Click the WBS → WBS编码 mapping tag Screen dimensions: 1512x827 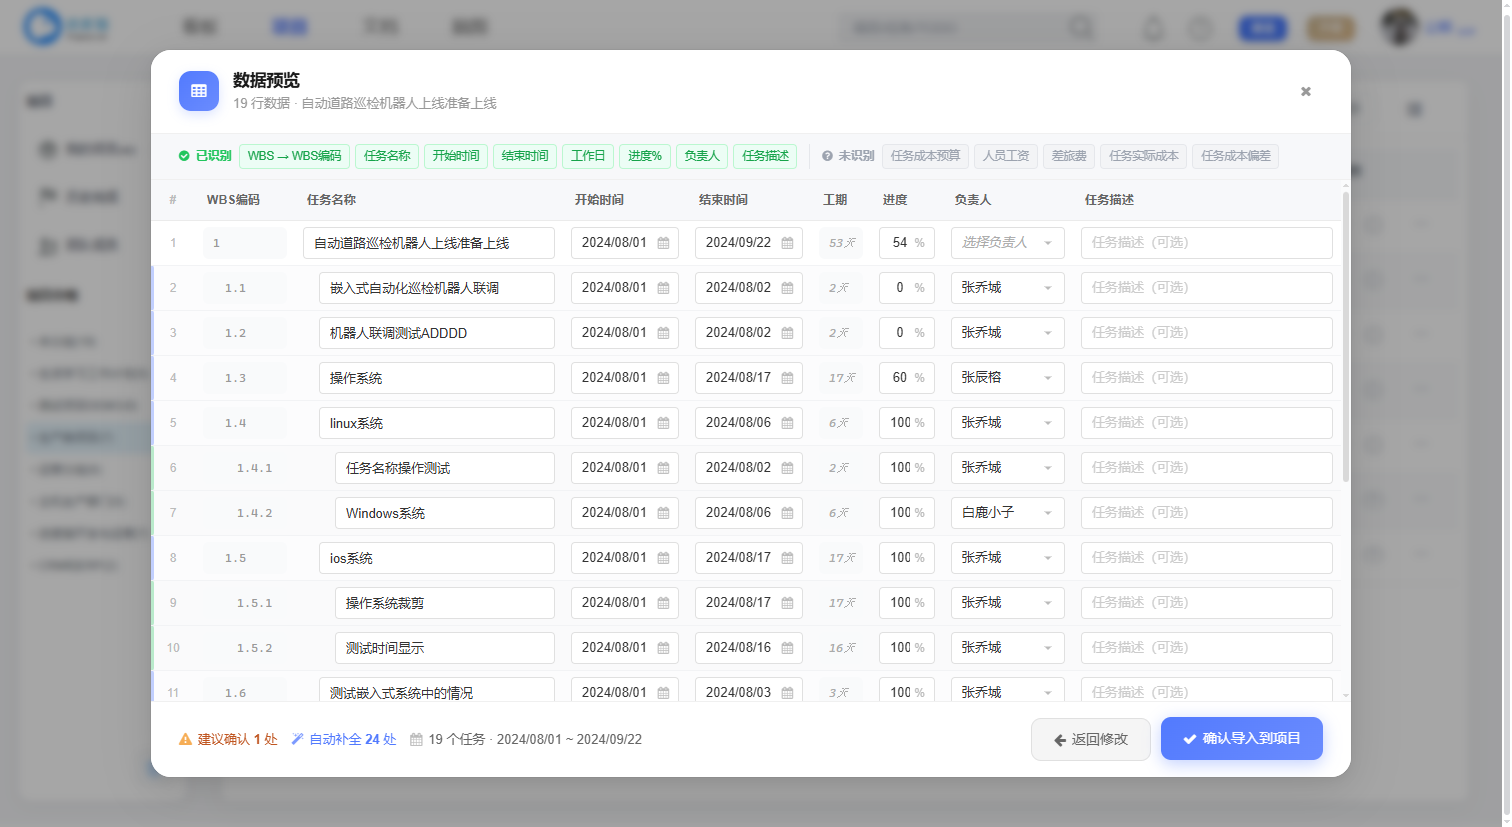pos(294,156)
